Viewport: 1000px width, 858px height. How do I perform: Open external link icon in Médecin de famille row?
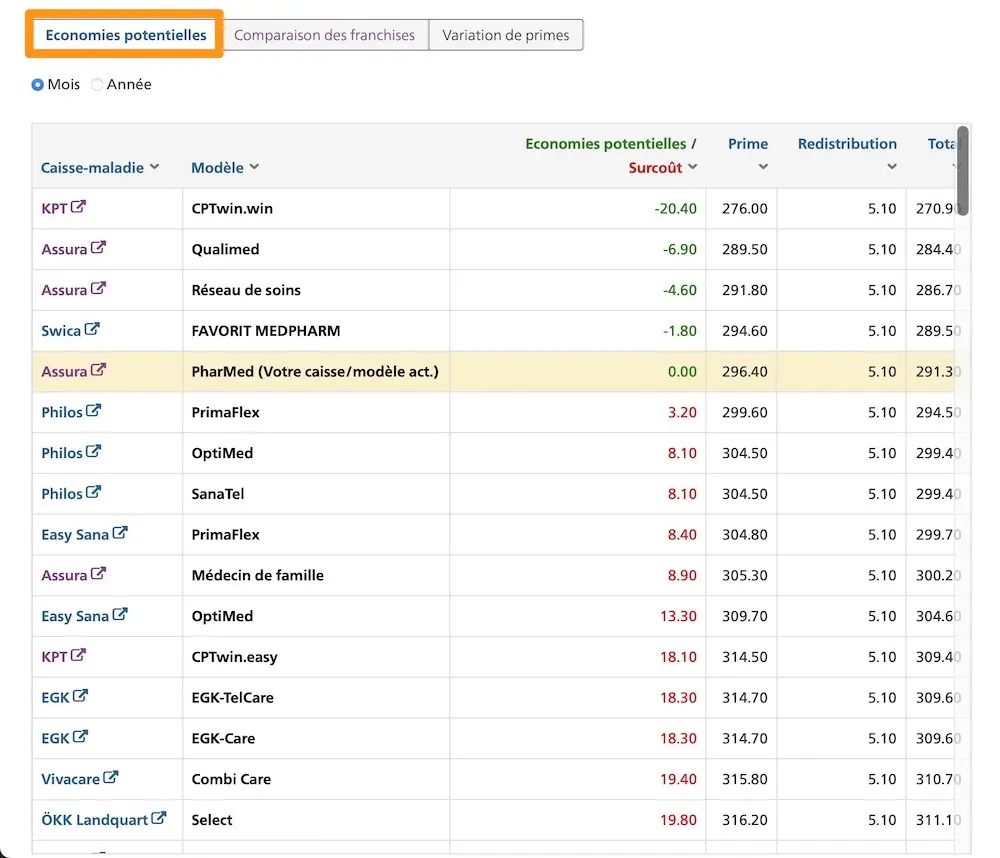tap(98, 573)
